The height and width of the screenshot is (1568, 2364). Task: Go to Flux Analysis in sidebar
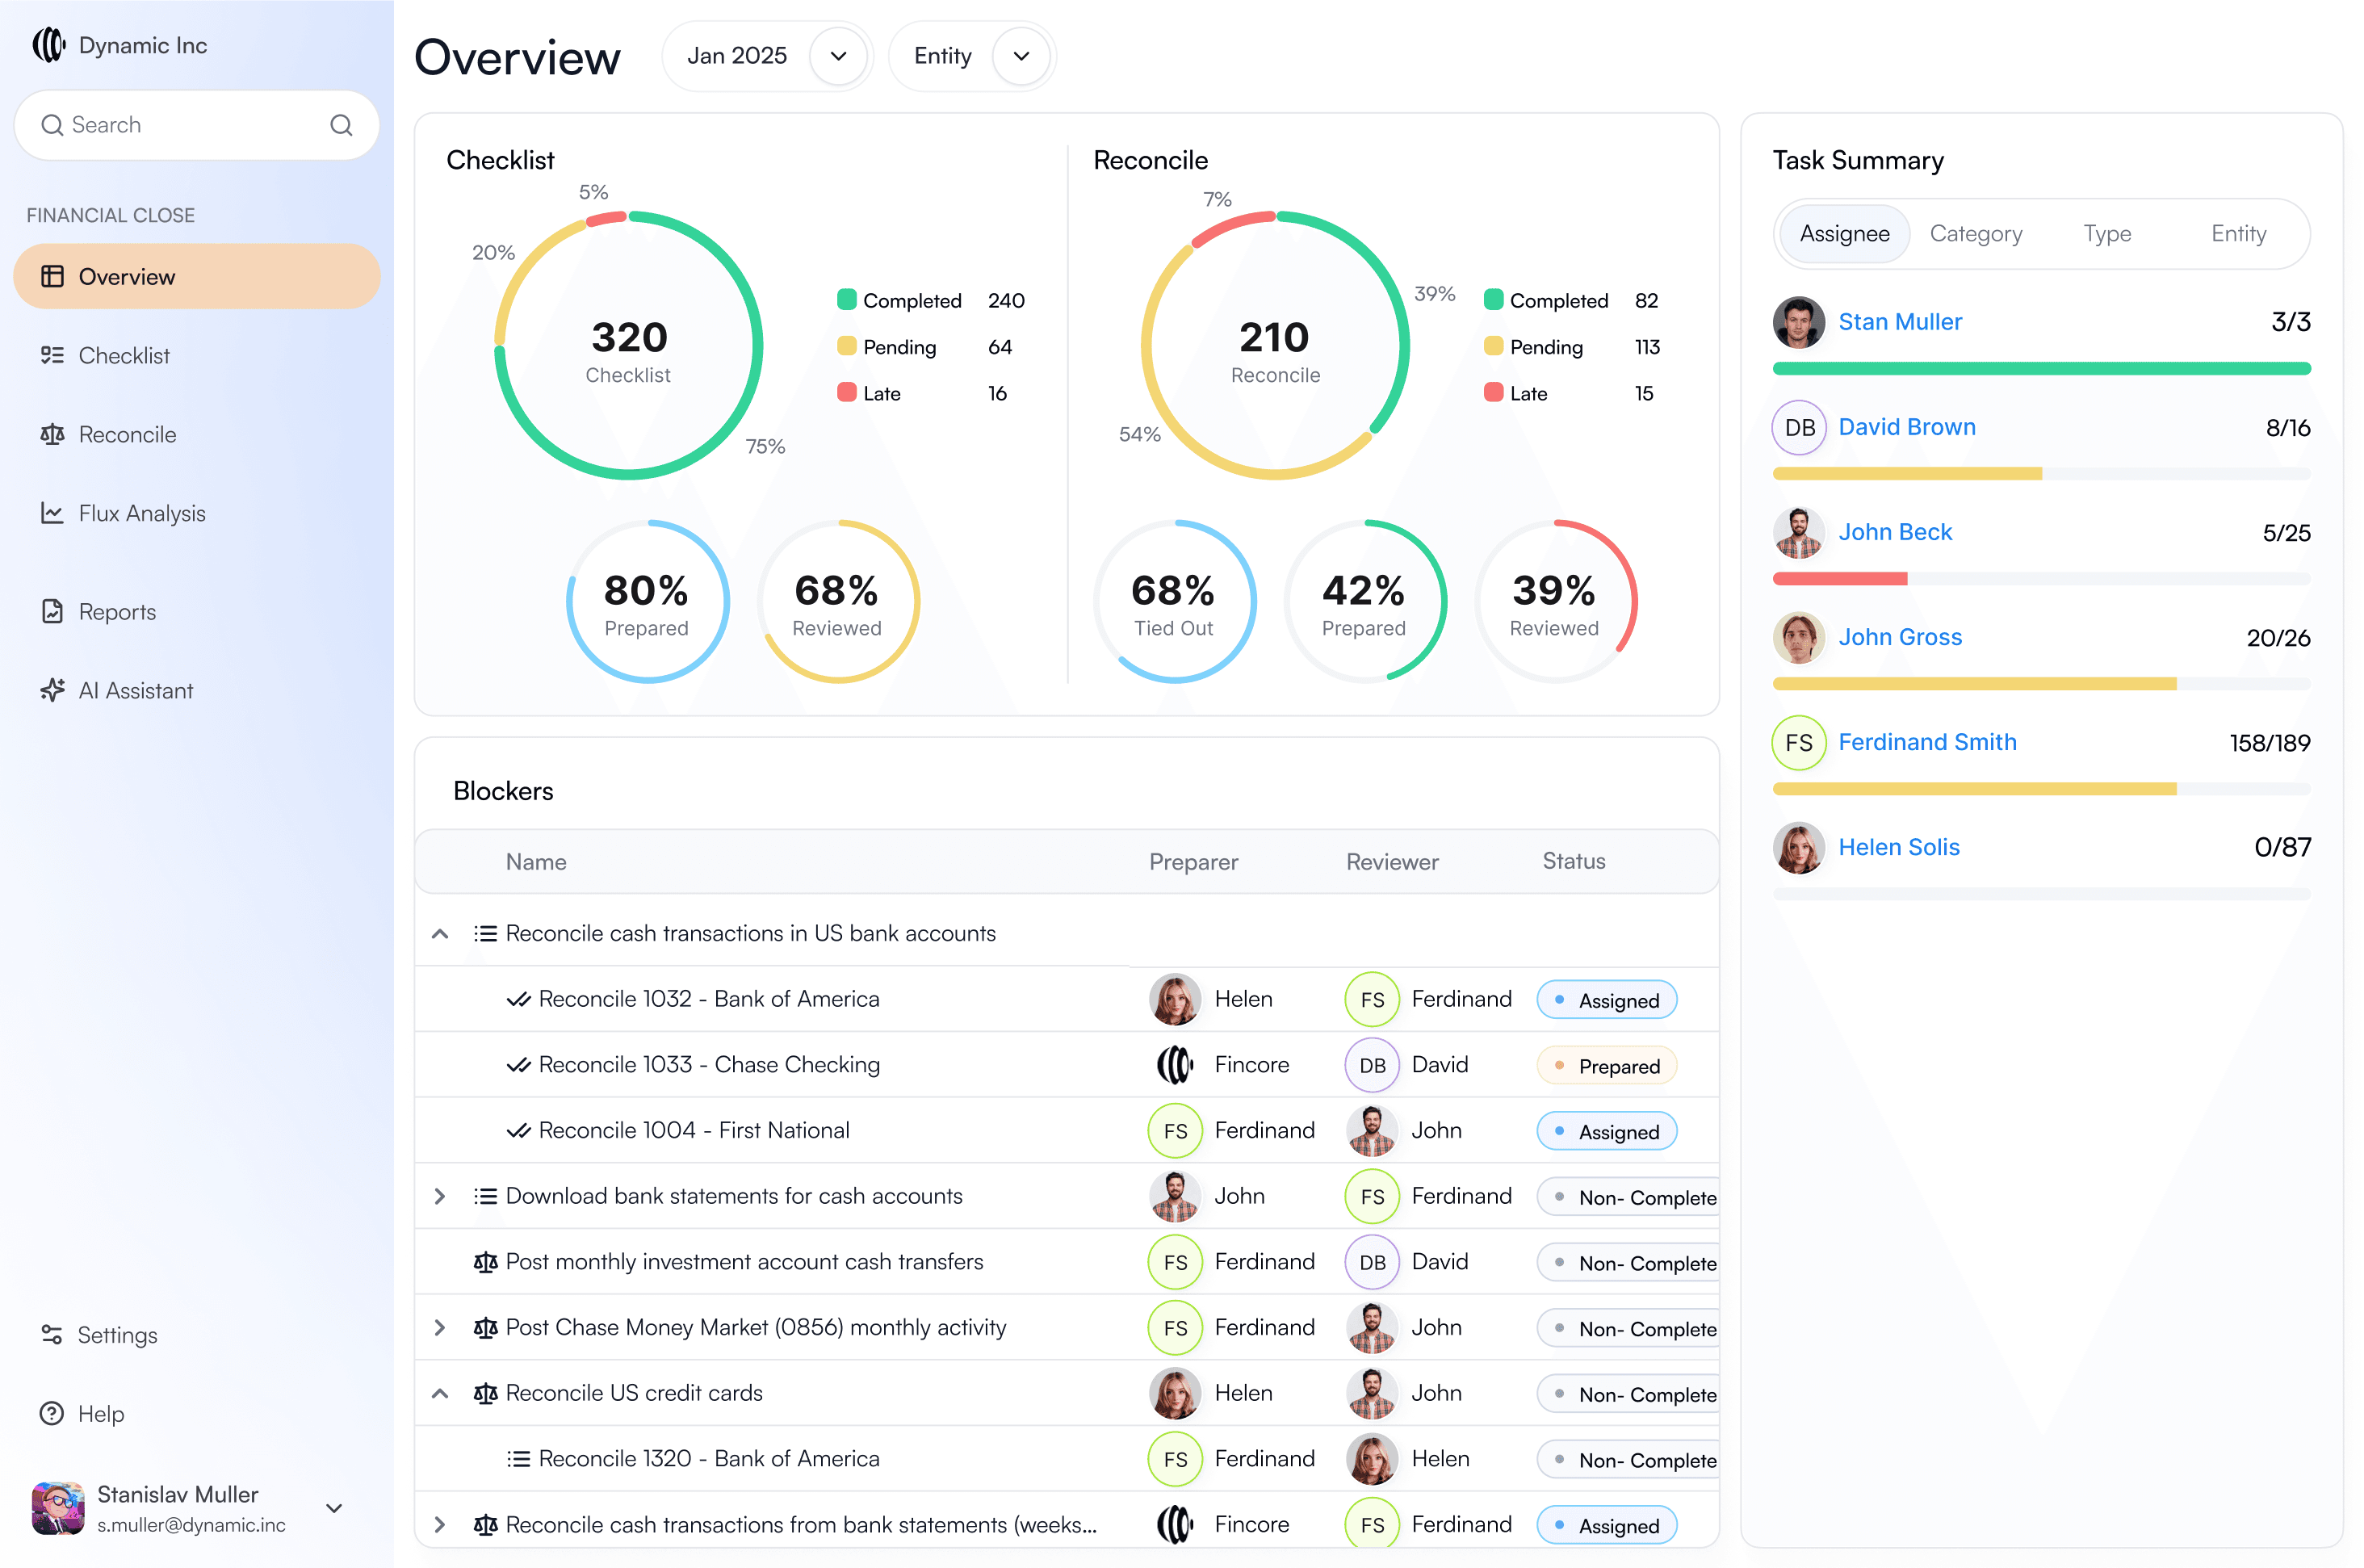tap(197, 513)
